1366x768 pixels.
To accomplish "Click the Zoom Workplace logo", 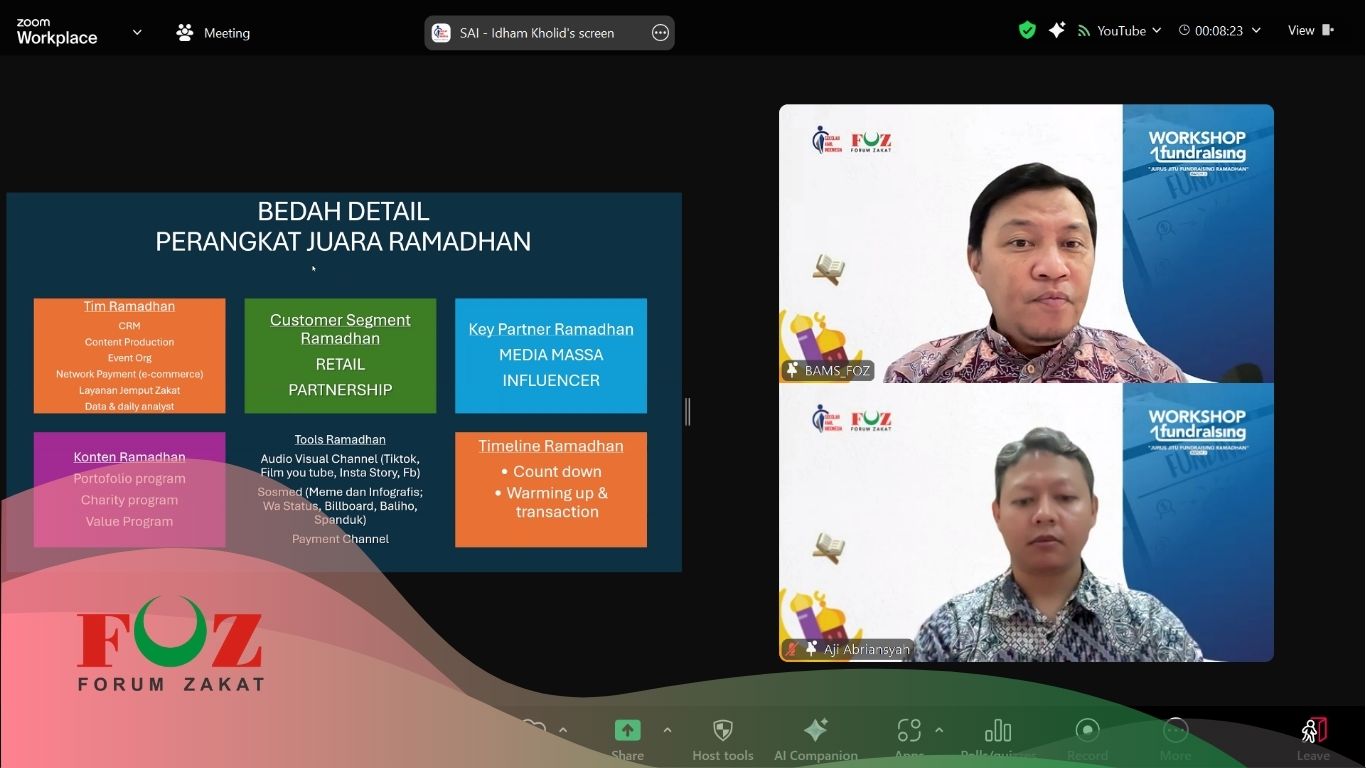I will (x=57, y=32).
